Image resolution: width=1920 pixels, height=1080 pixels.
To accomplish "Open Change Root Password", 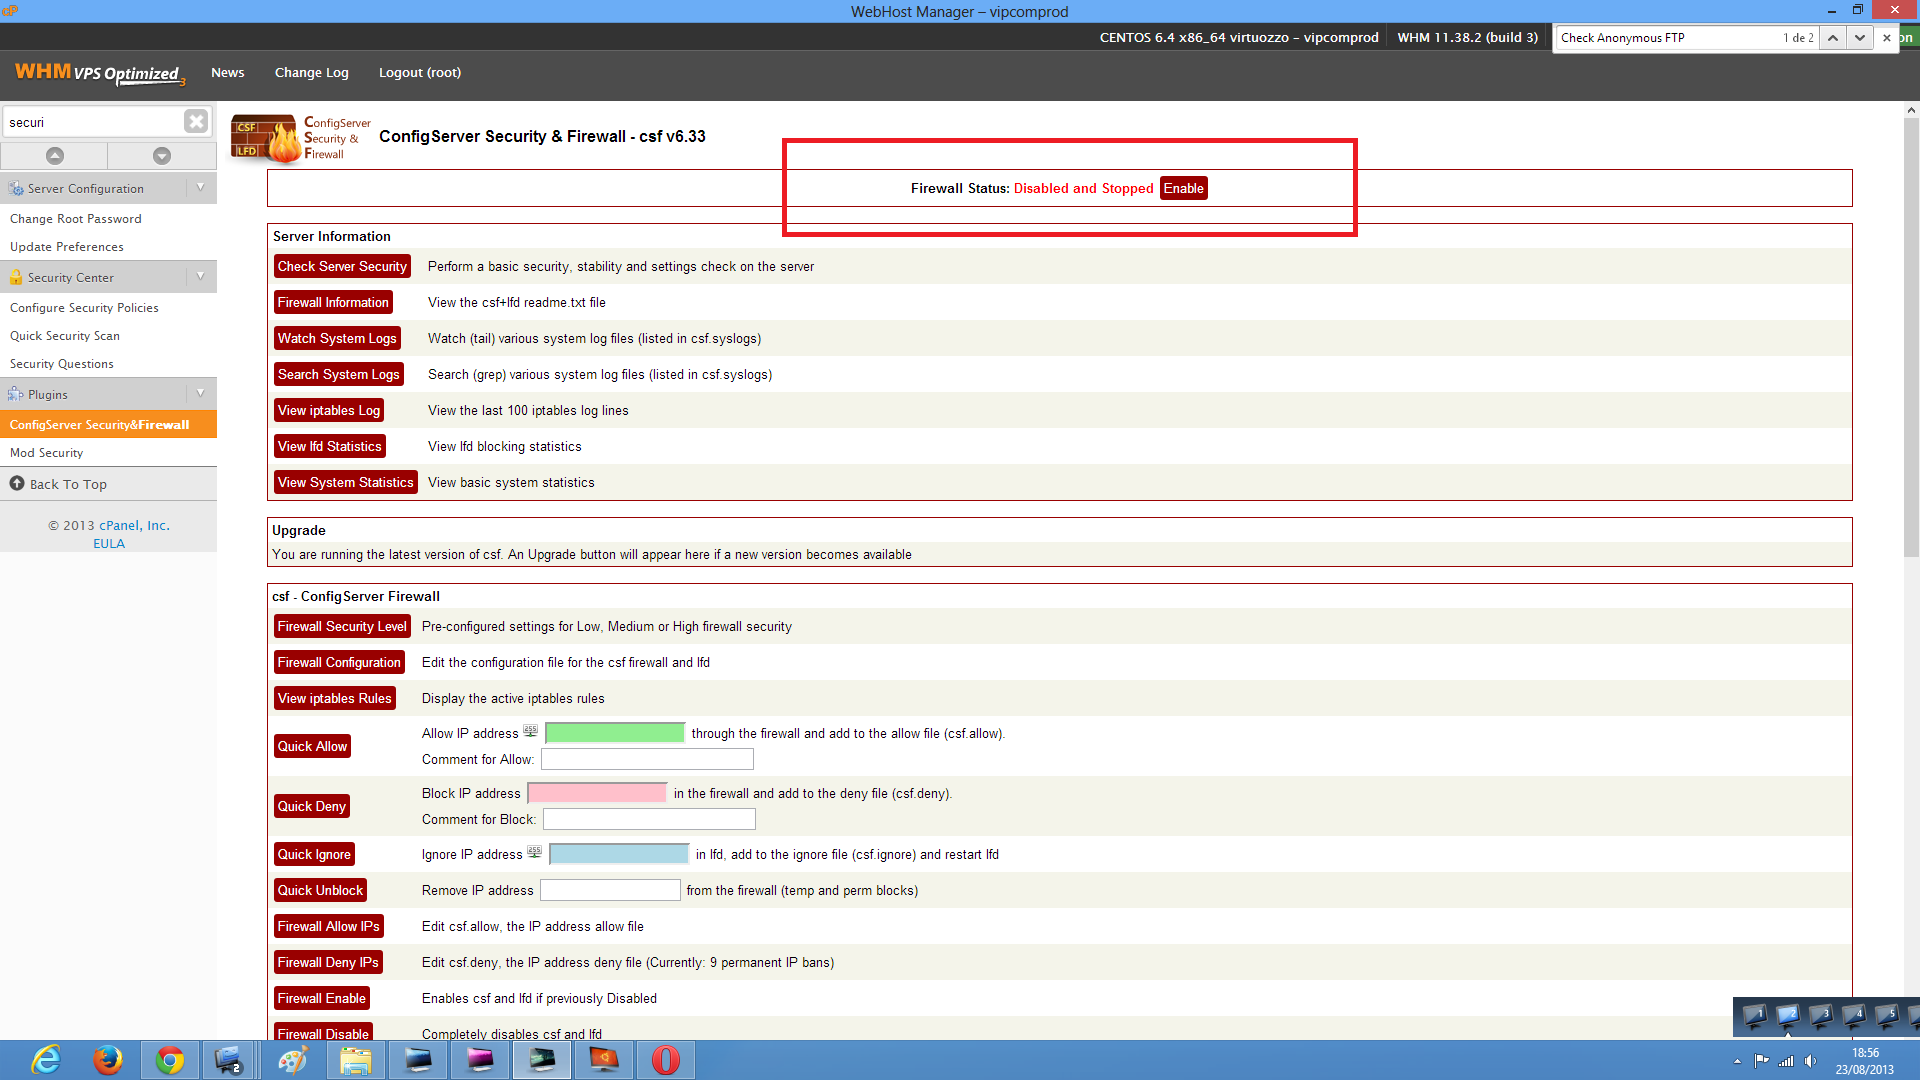I will 76,218.
